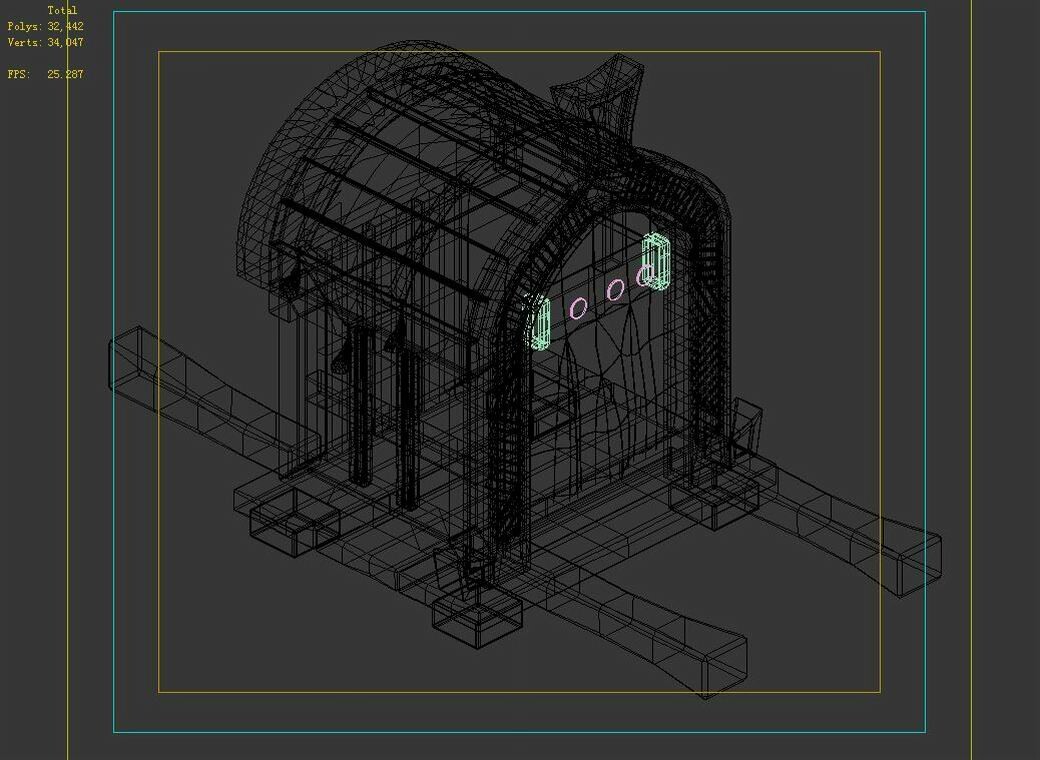Select the leftmost pink circle object
Viewport: 1040px width, 760px height.
[x=578, y=308]
